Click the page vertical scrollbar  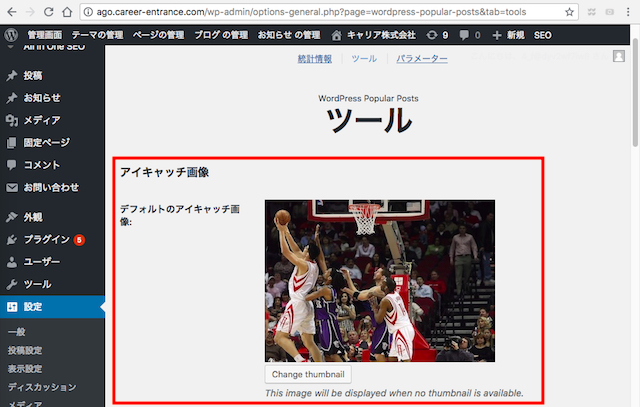point(635,94)
